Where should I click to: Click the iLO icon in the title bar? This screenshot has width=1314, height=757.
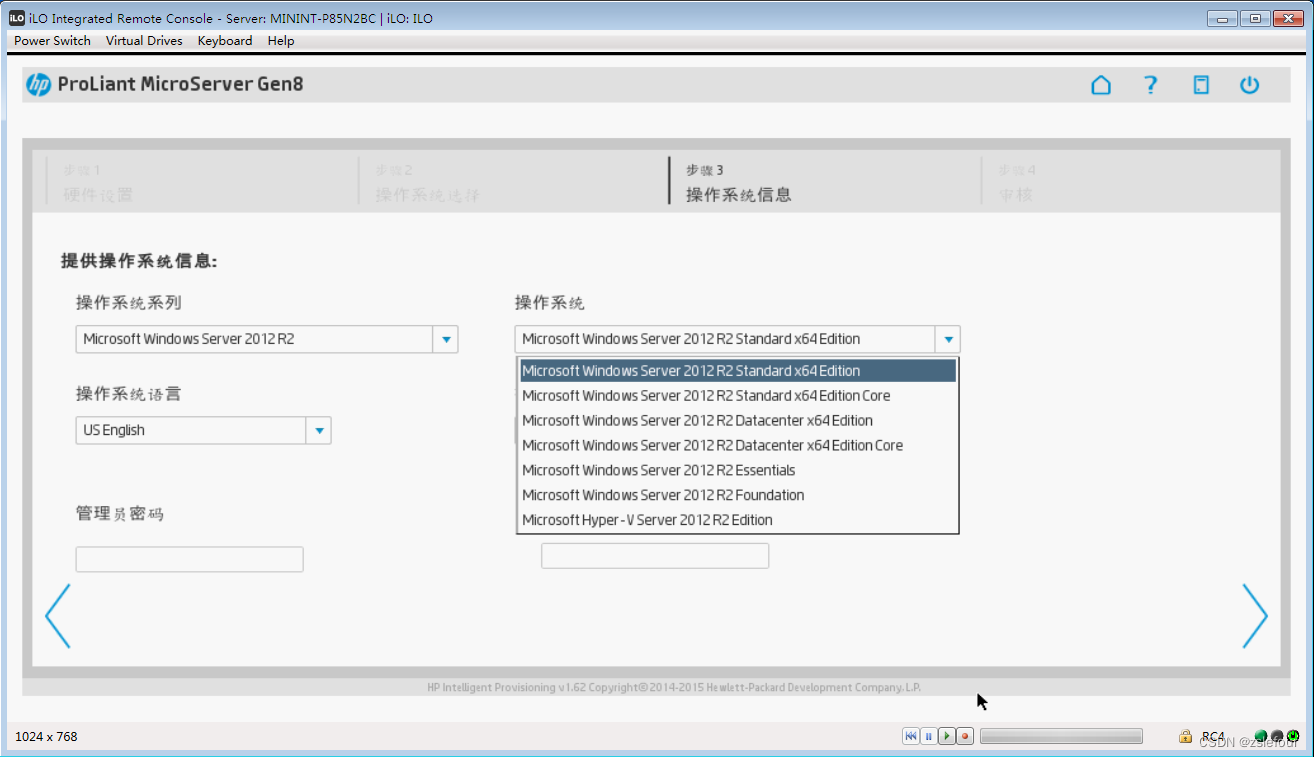point(17,18)
